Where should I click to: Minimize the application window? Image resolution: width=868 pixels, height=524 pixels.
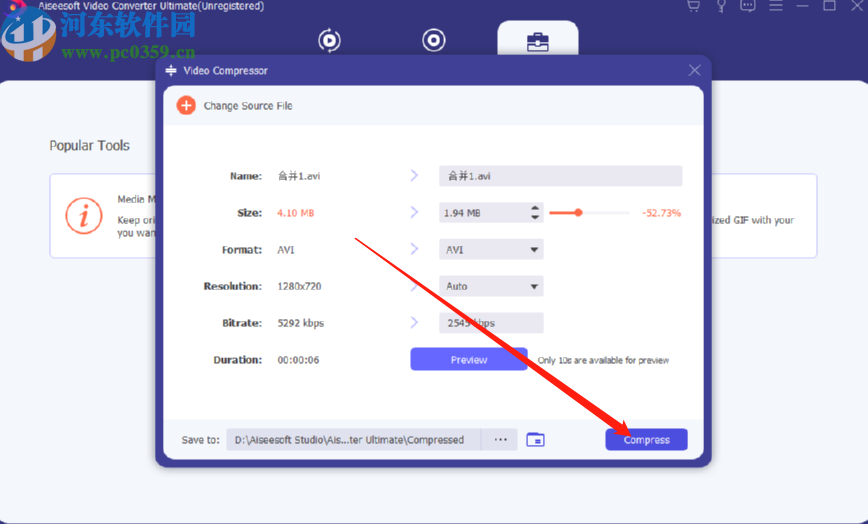pos(802,6)
